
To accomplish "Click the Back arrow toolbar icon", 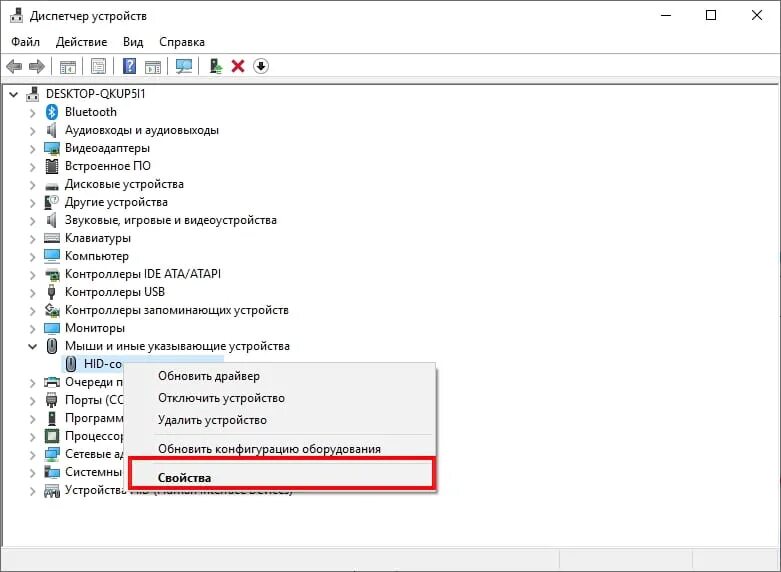I will click(14, 66).
